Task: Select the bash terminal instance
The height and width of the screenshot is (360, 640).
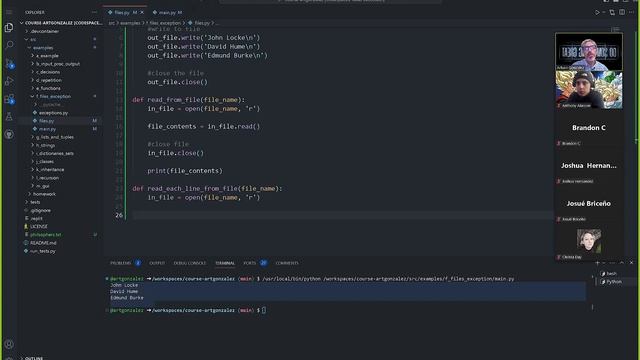Action: tap(611, 274)
